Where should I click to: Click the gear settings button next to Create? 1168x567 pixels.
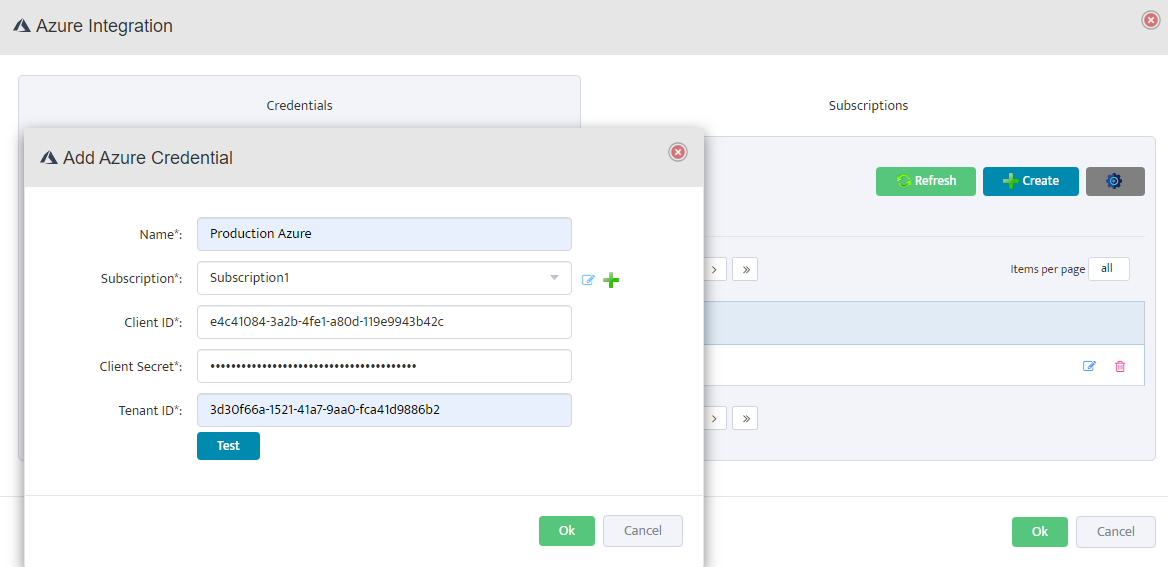(x=1114, y=181)
